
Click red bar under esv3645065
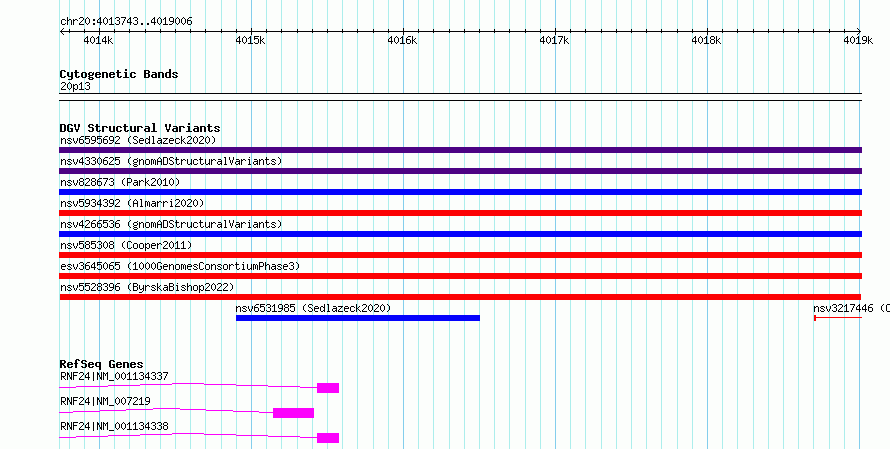point(460,276)
